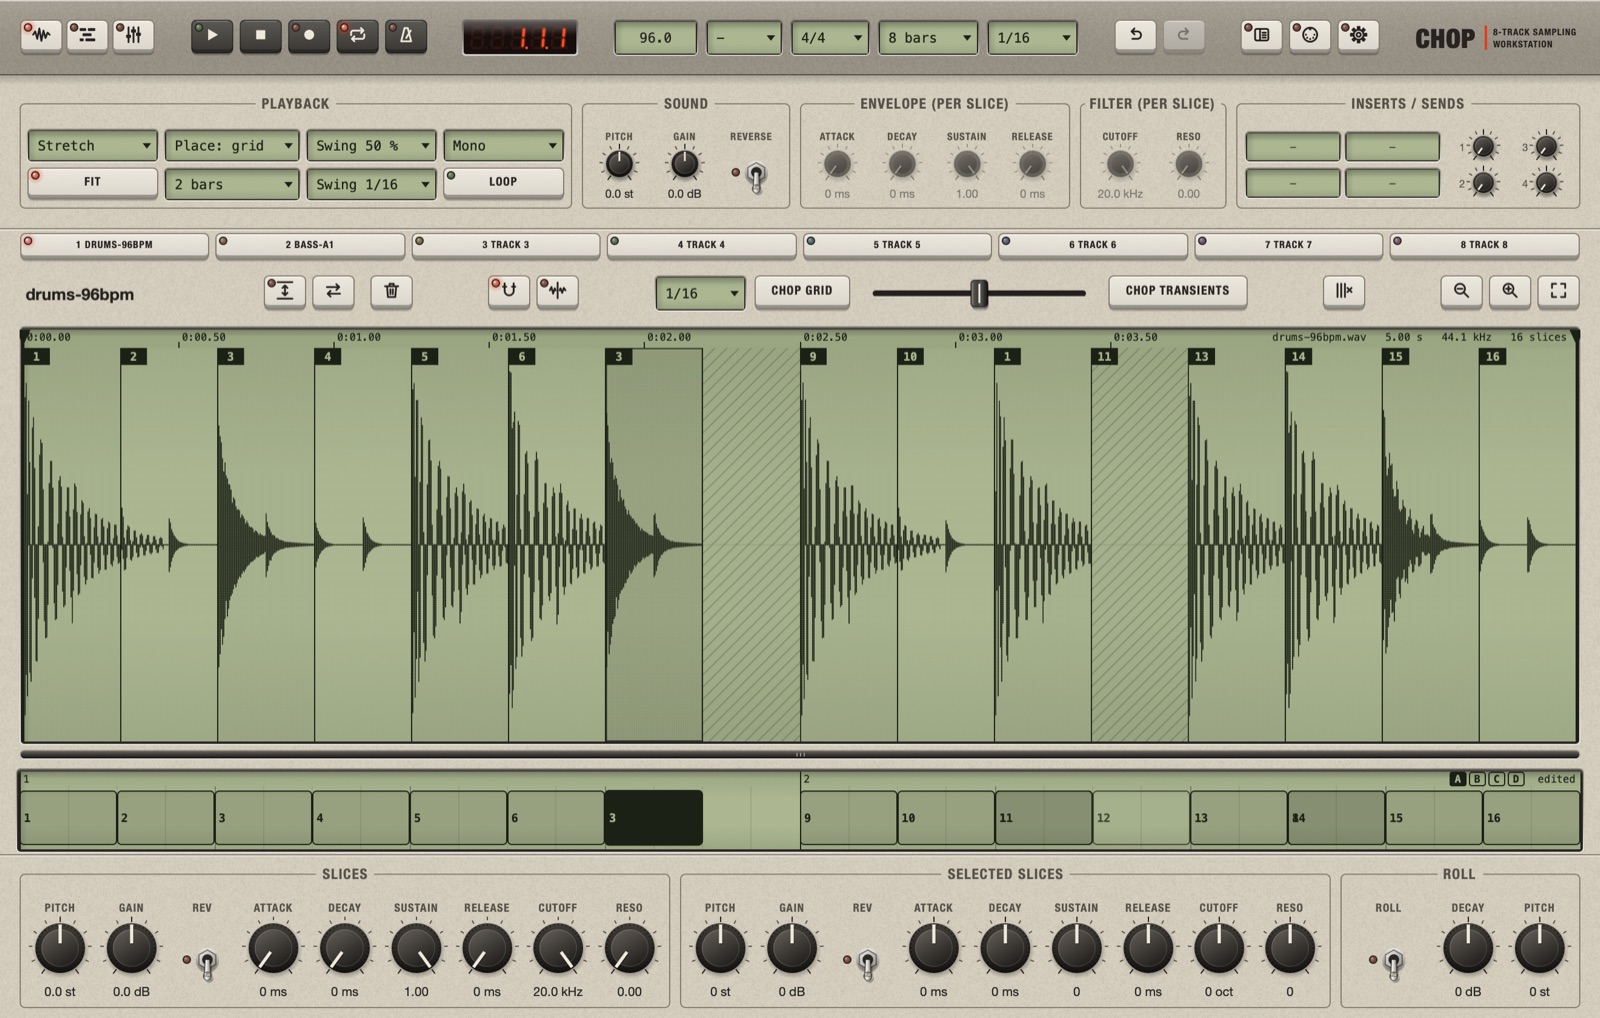Fit the waveform to full view
This screenshot has width=1600, height=1018.
(x=1558, y=291)
